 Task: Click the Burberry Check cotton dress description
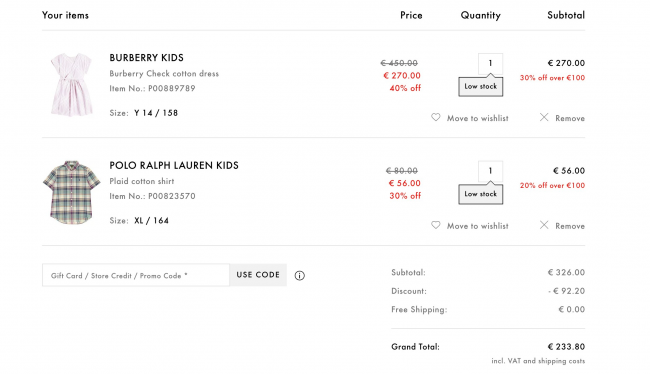point(164,74)
